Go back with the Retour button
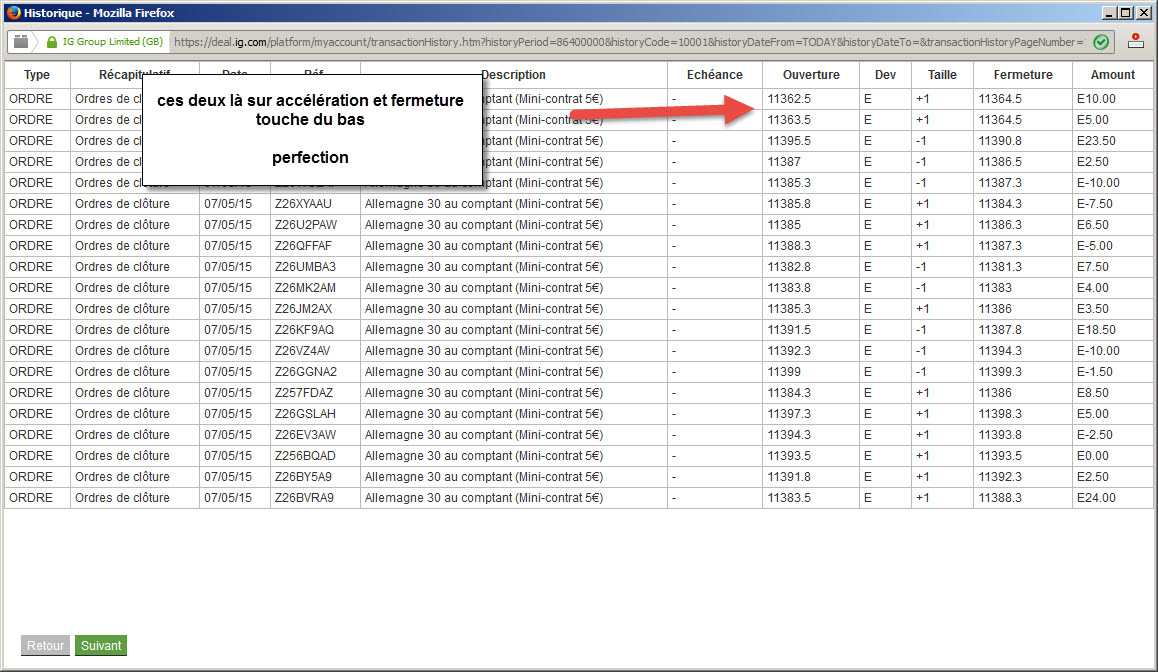 tap(45, 645)
